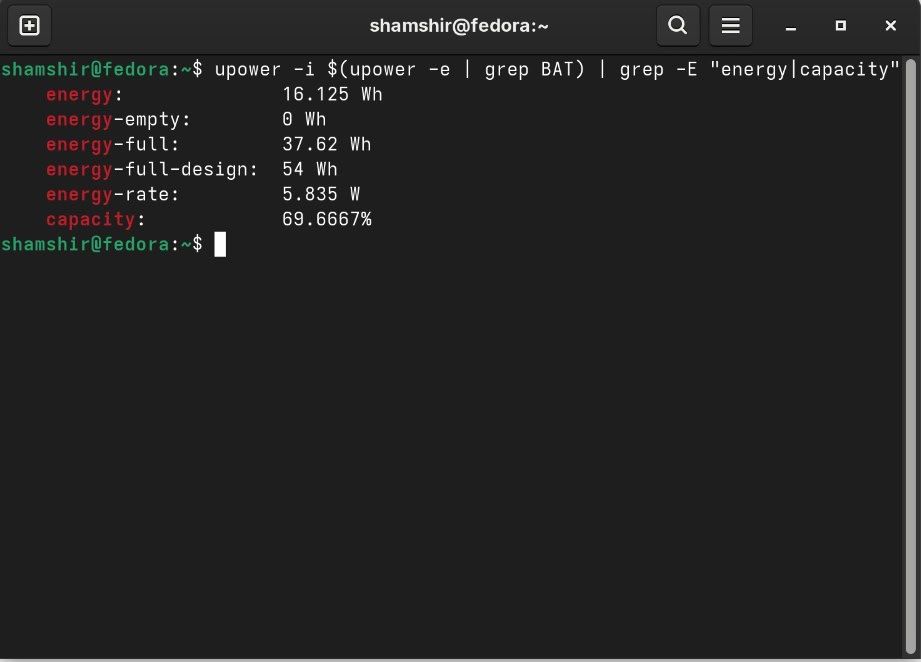This screenshot has height=662, width=921.
Task: Click the value 5.835 W
Action: (x=321, y=194)
